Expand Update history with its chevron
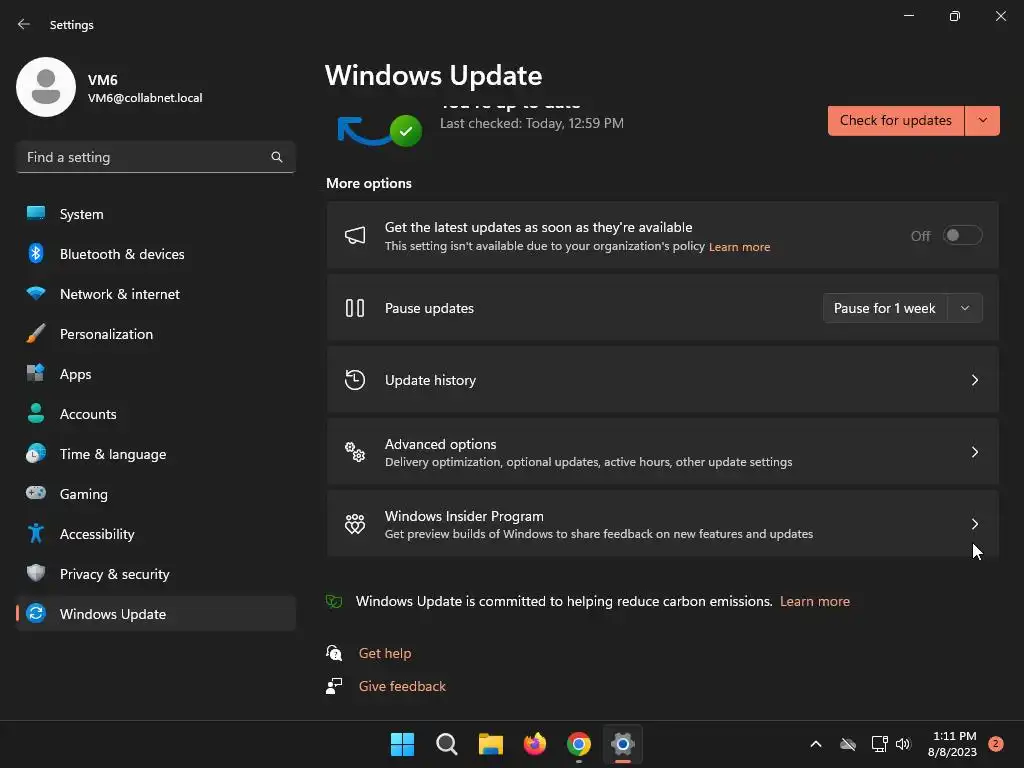The width and height of the screenshot is (1024, 768). (974, 380)
